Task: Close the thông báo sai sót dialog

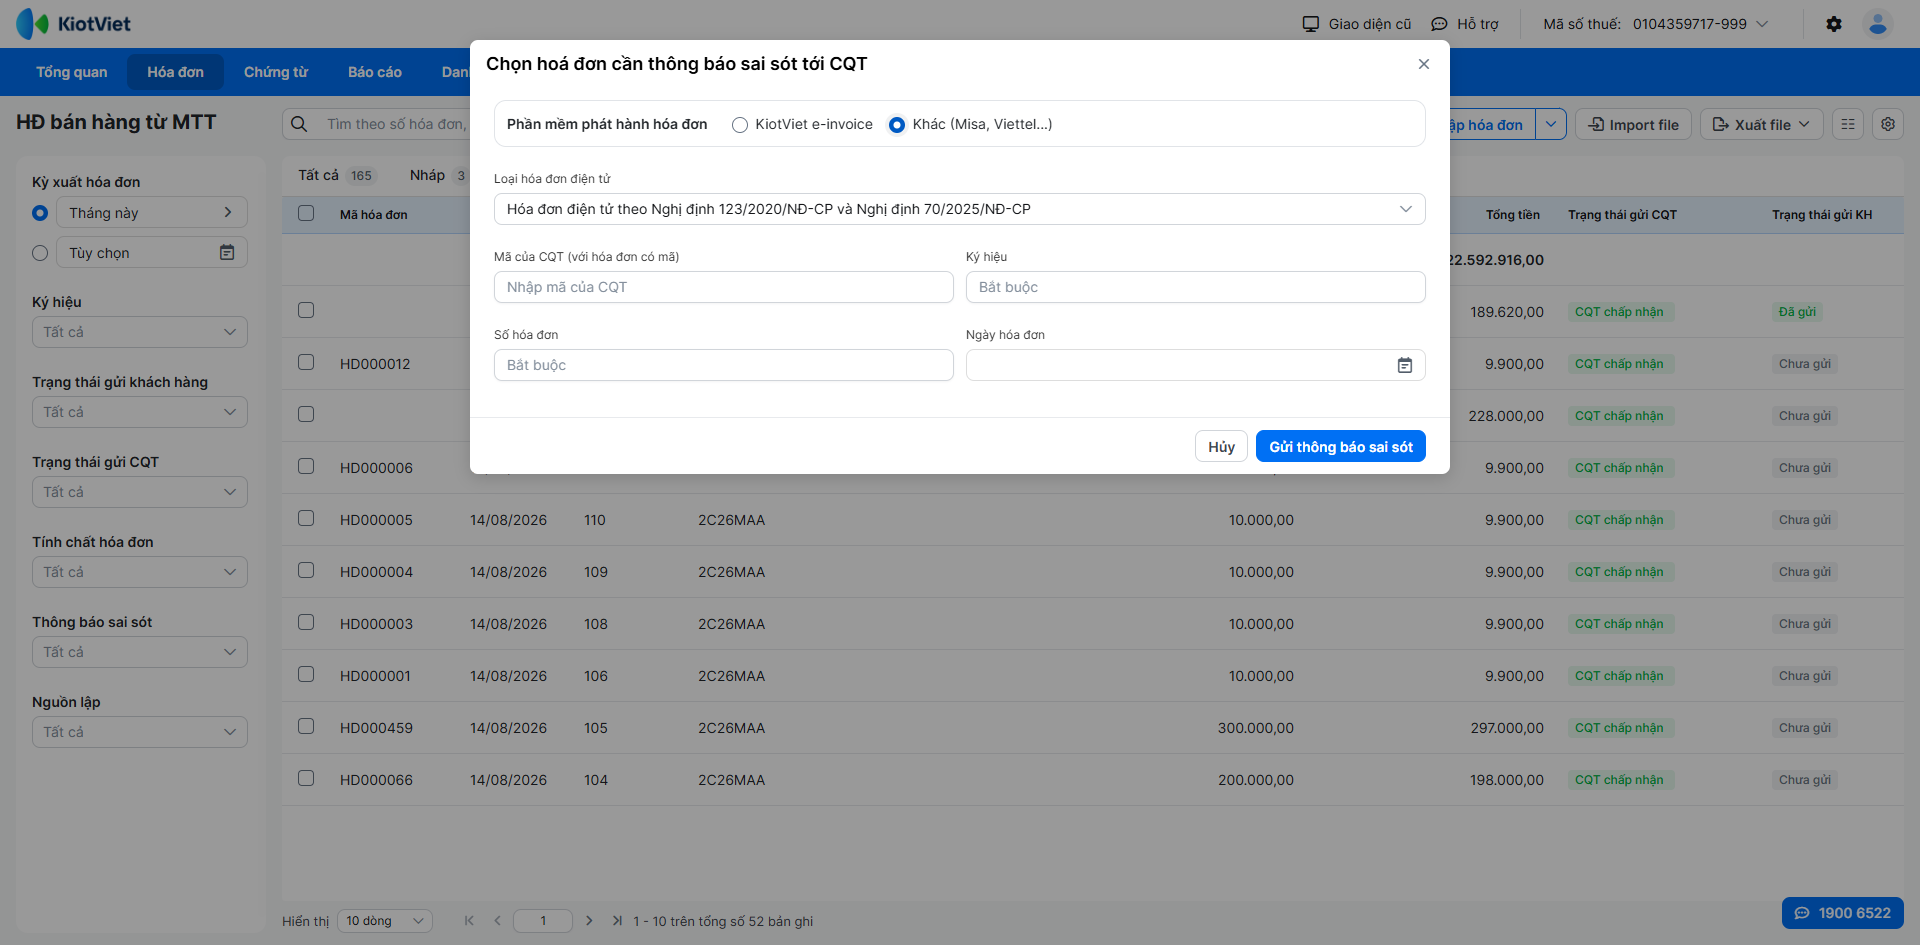Action: point(1424,64)
